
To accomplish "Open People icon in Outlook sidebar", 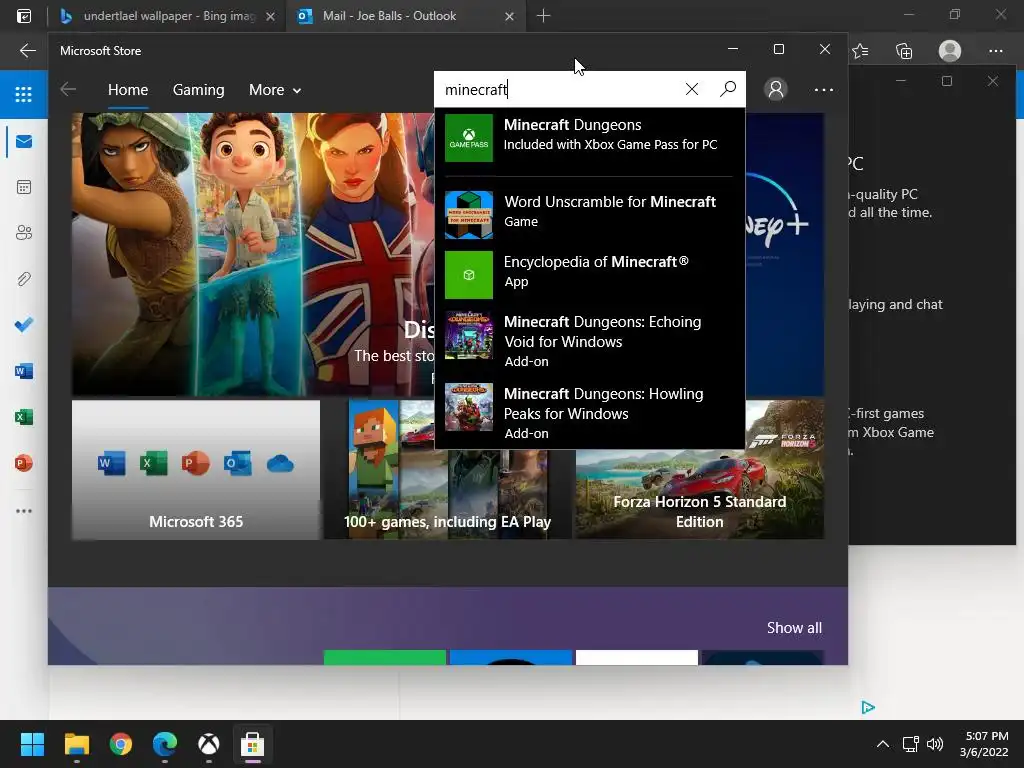I will [24, 233].
